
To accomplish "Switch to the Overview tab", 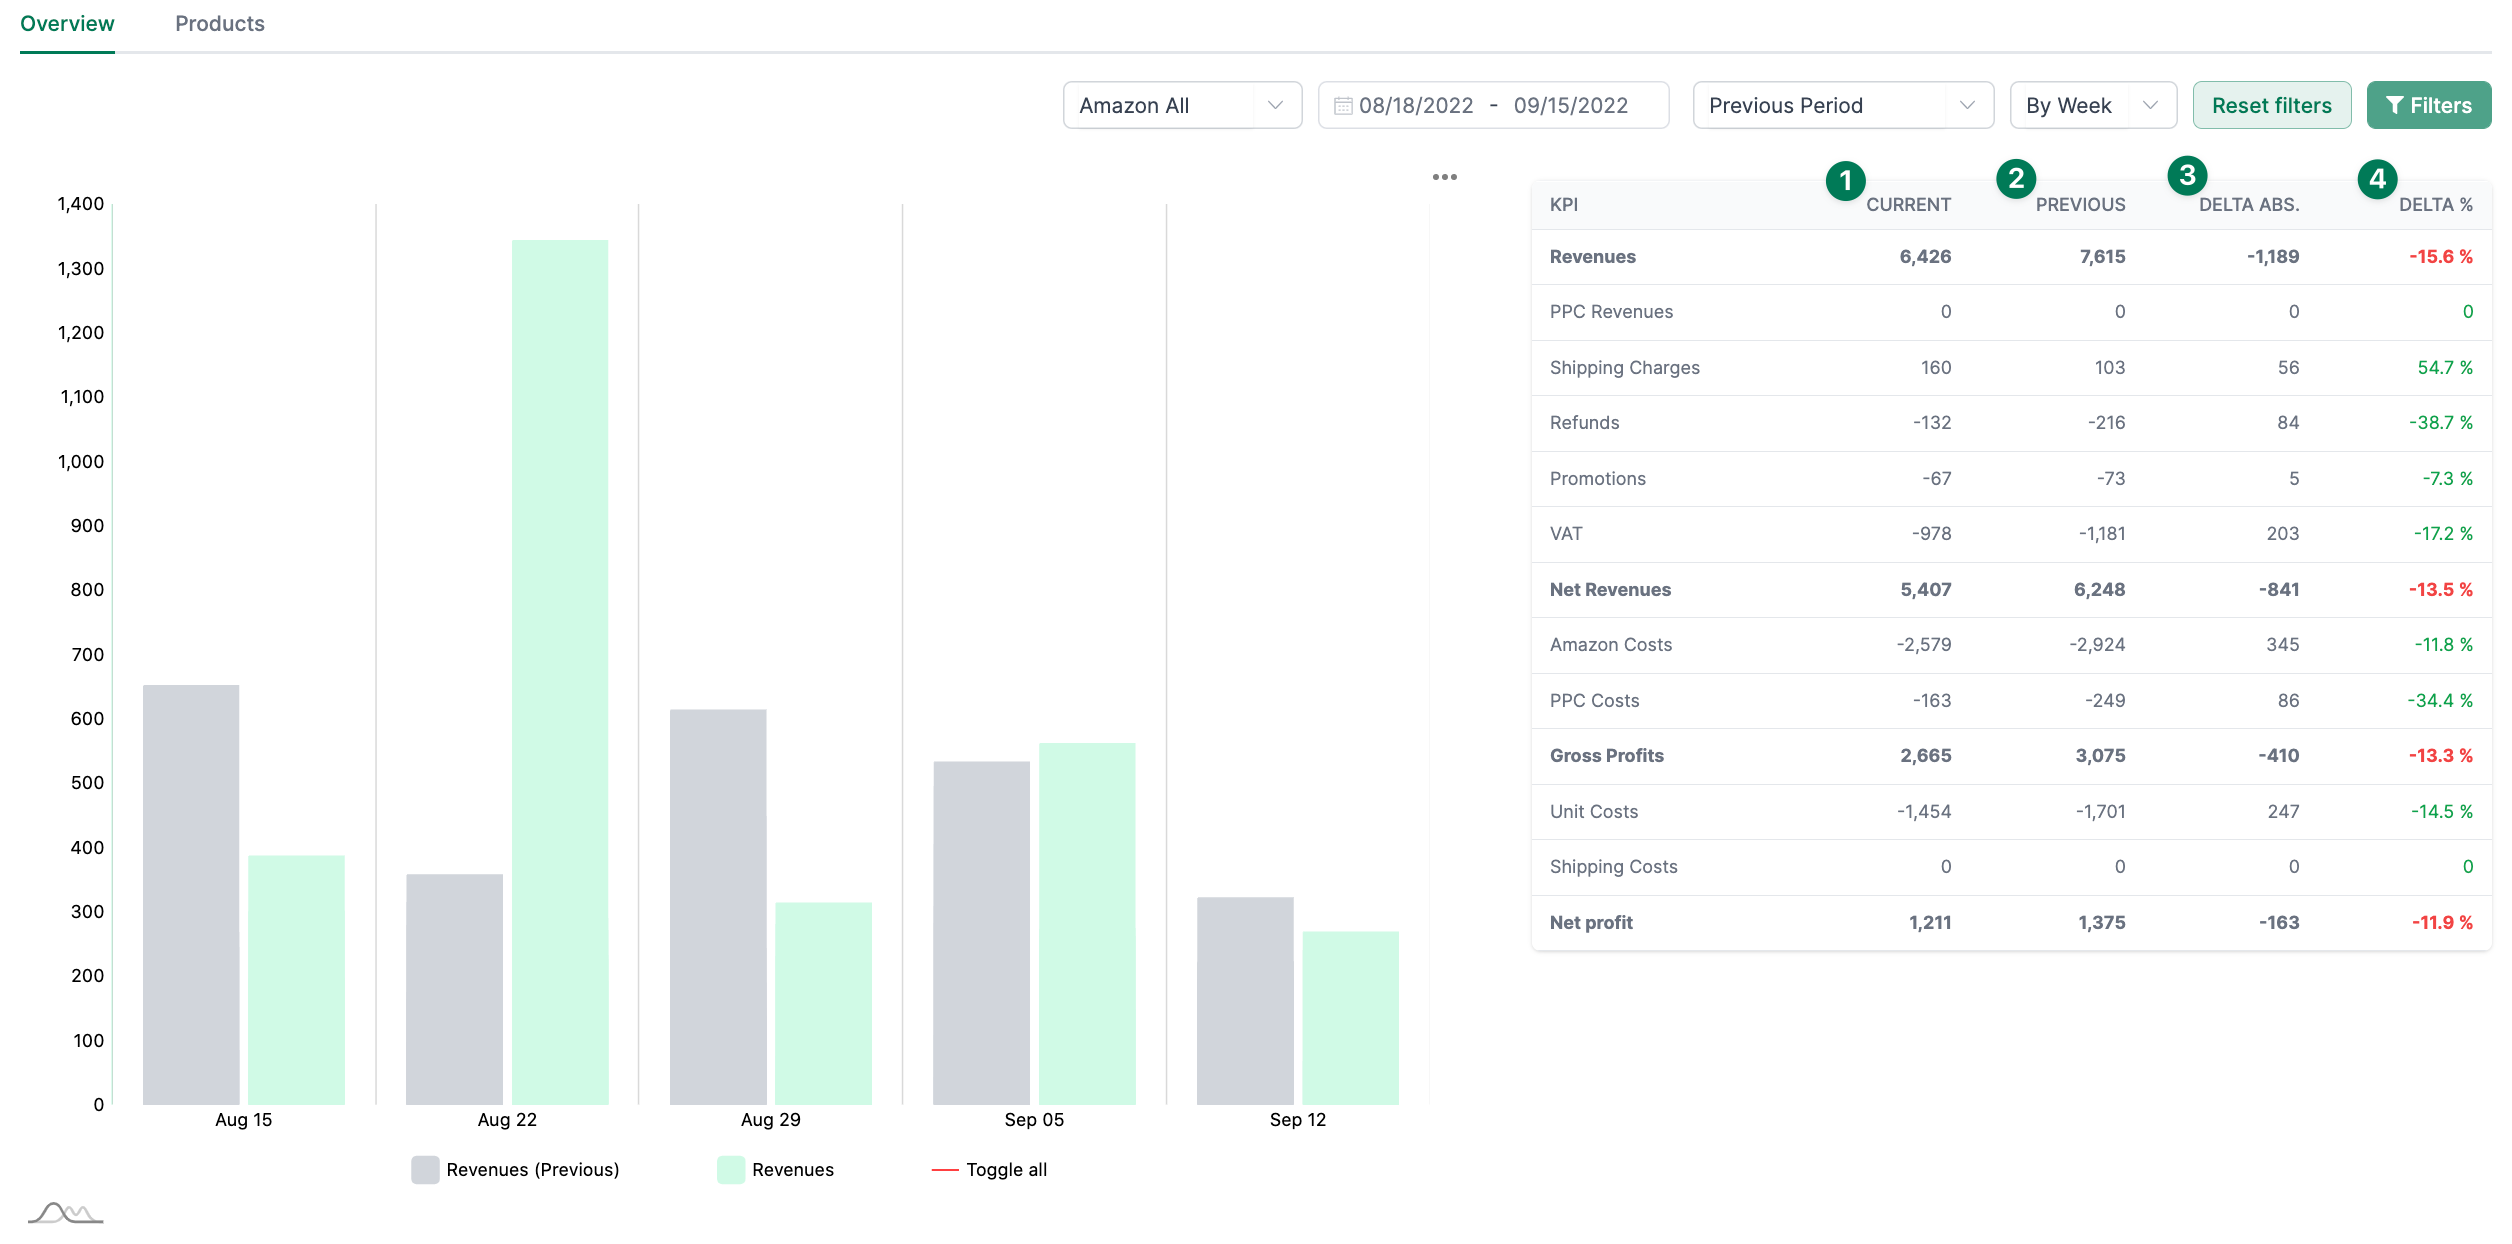I will 67,24.
